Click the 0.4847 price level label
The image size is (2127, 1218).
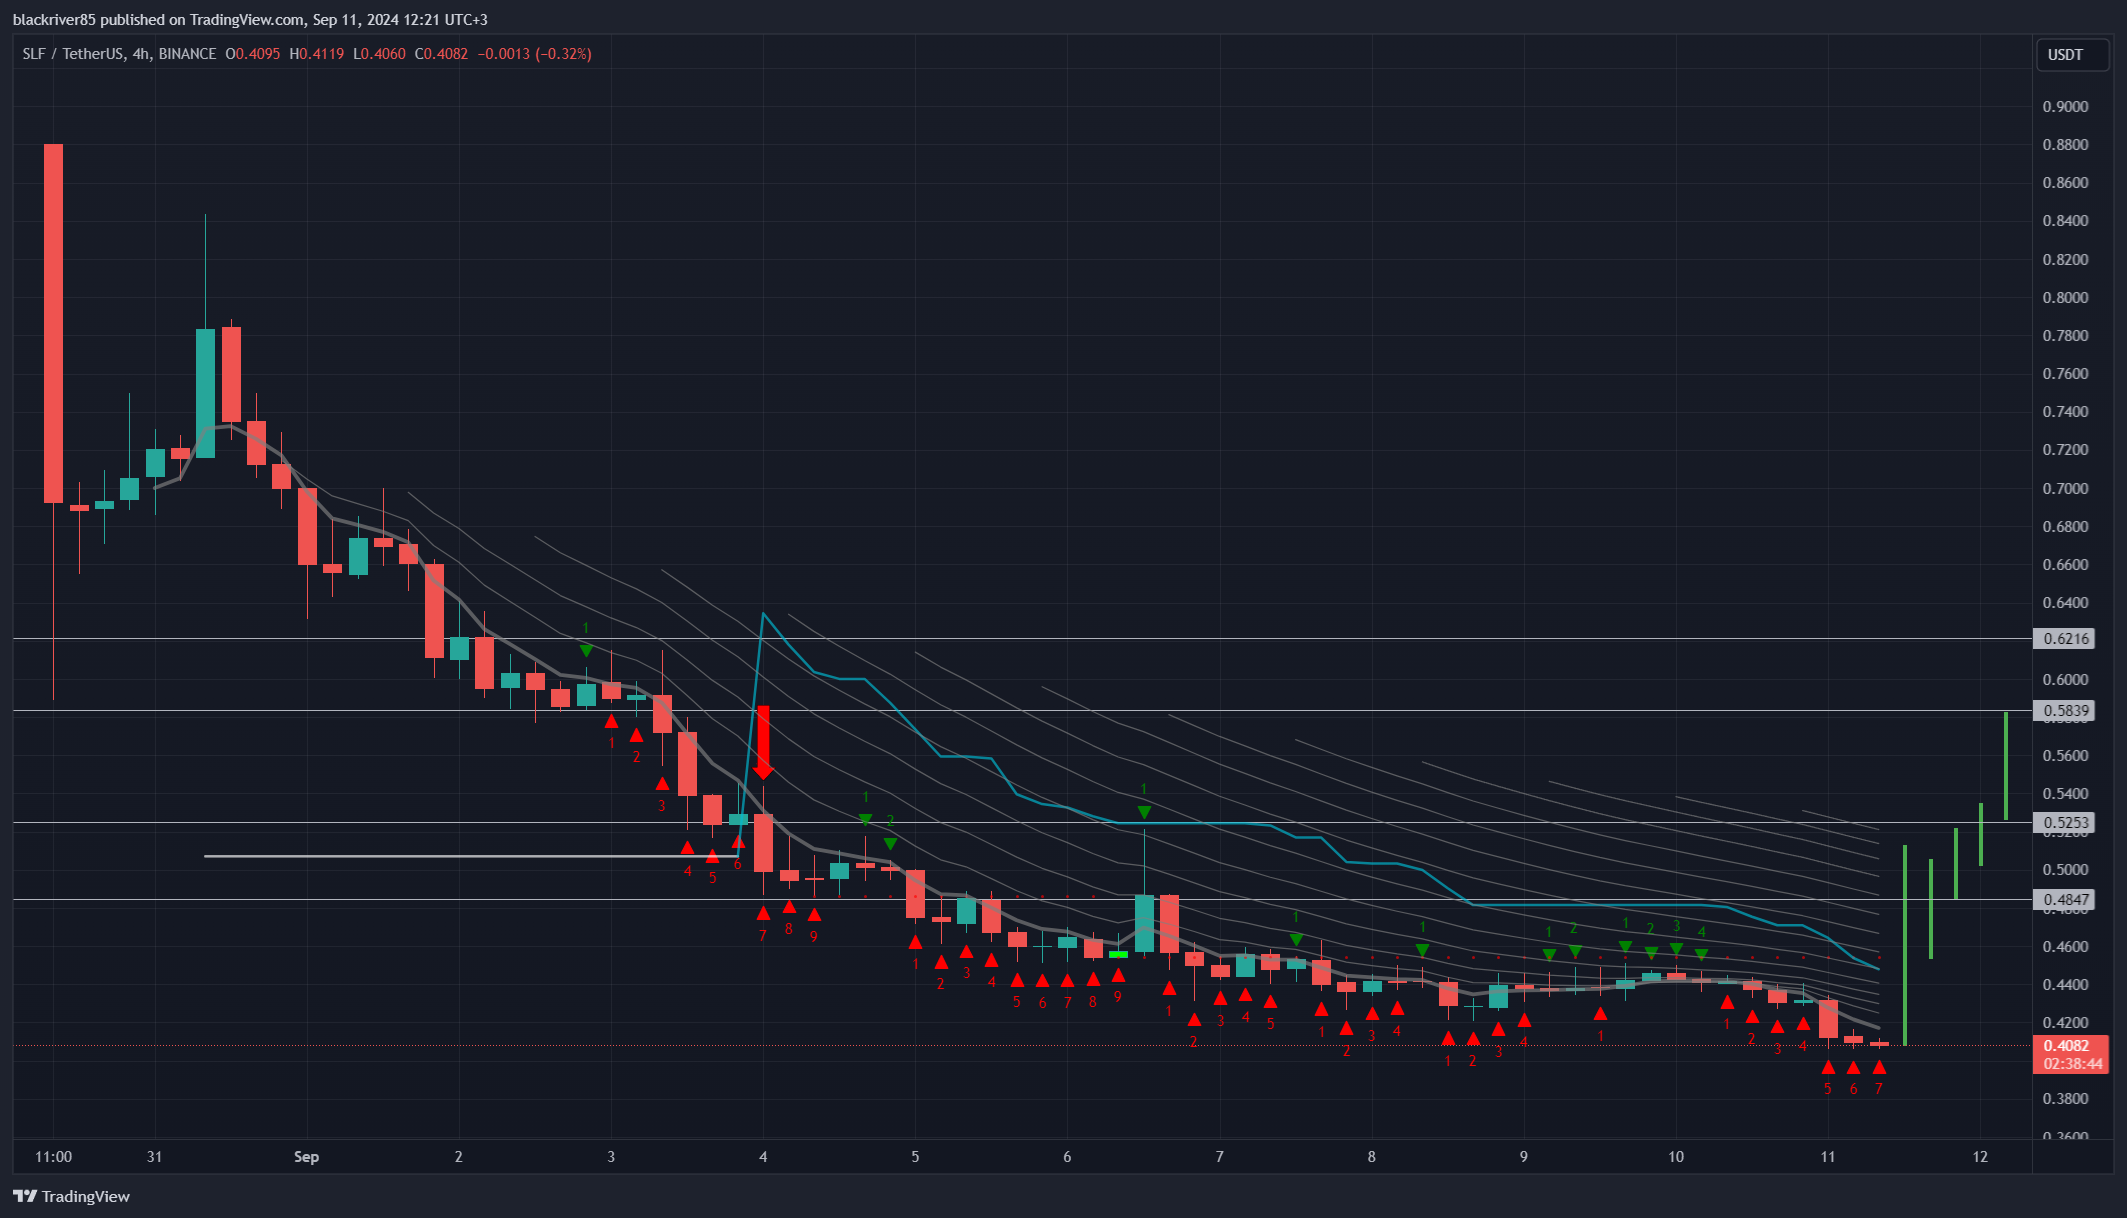pos(2064,899)
